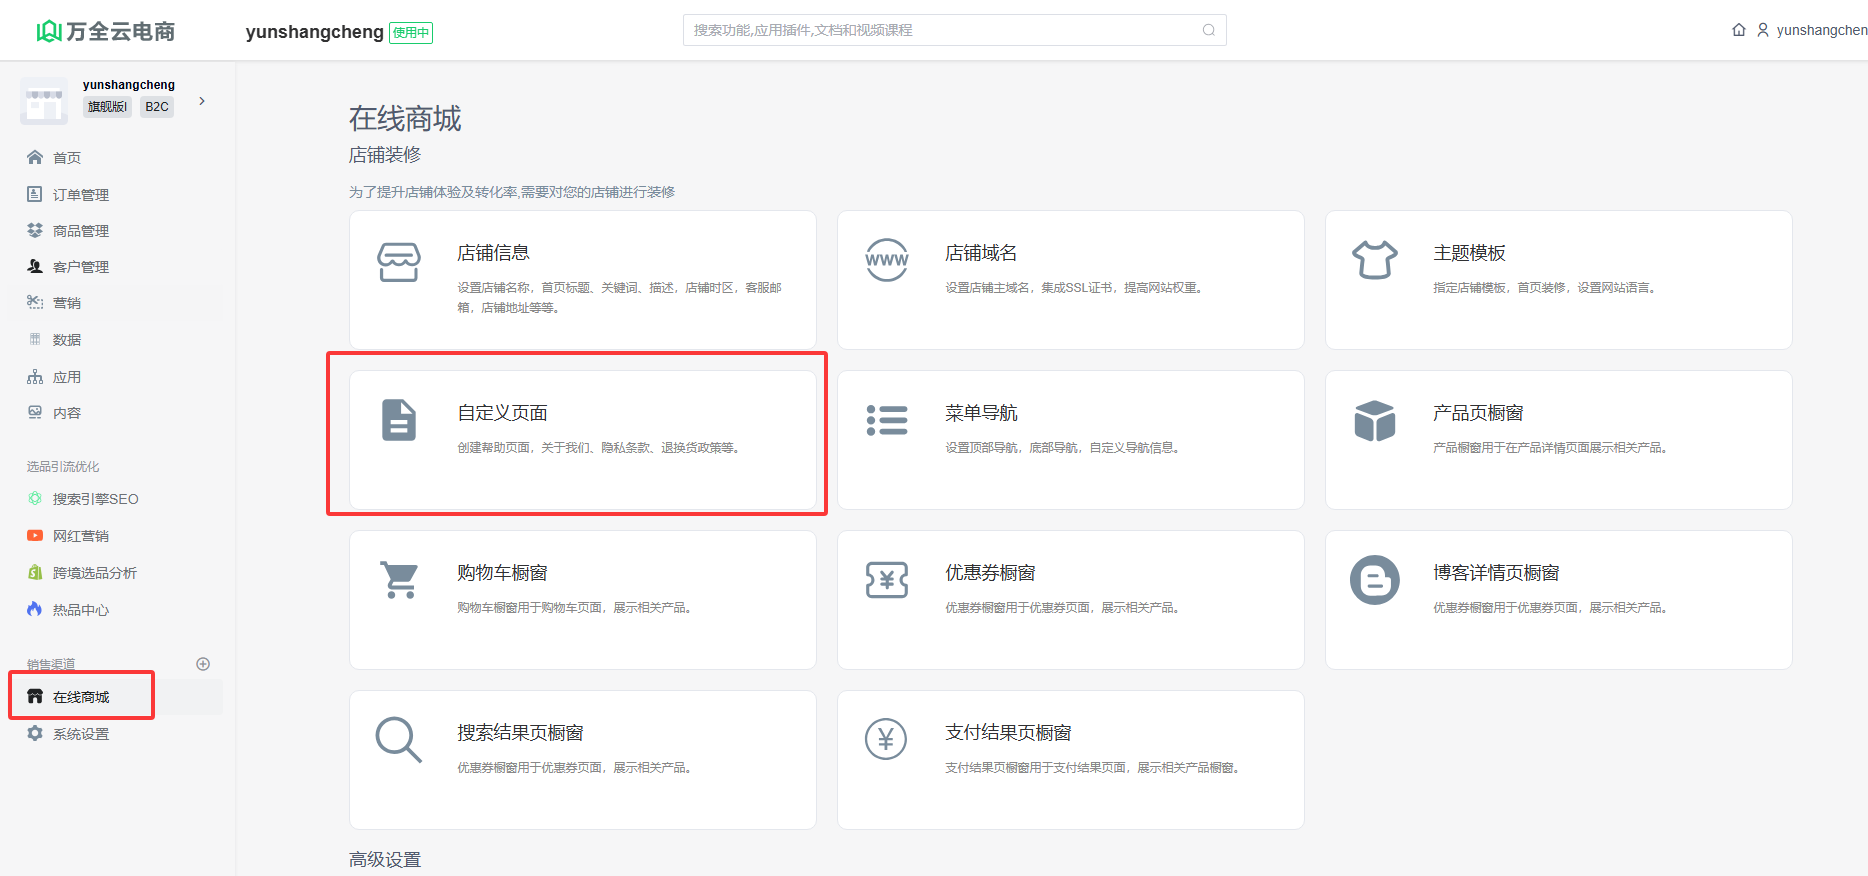Open the 支付结果页橱窗 card title
This screenshot has height=876, width=1868.
pyautogui.click(x=1008, y=733)
